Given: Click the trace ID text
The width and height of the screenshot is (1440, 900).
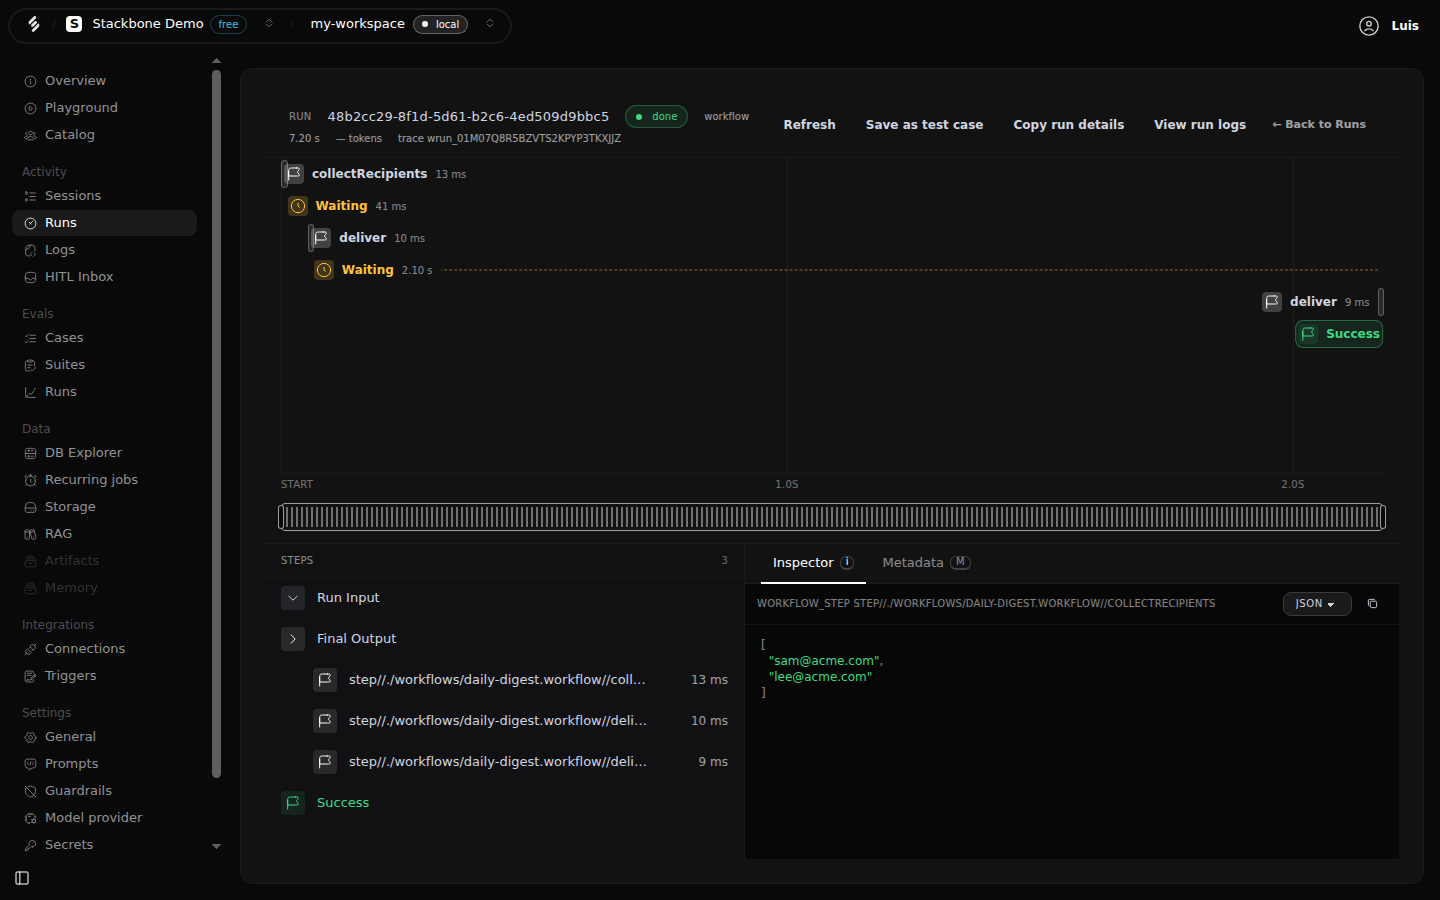Looking at the screenshot, I should point(509,139).
